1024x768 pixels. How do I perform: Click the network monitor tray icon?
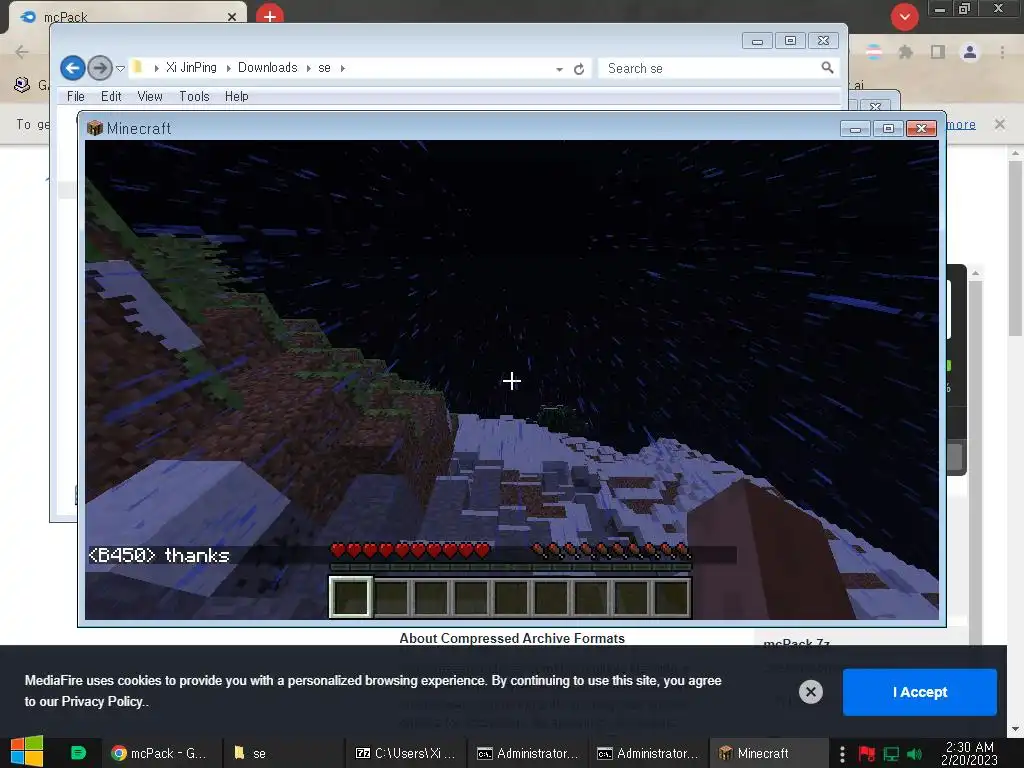click(891, 754)
